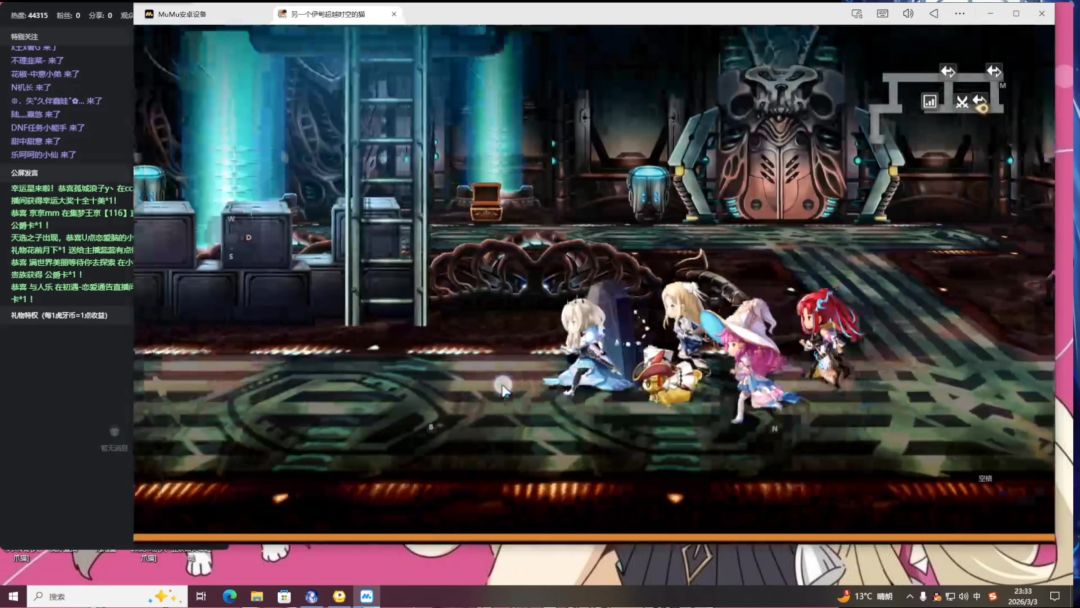The width and height of the screenshot is (1080, 608).
Task: Click the microphone tray icon
Action: (x=923, y=596)
